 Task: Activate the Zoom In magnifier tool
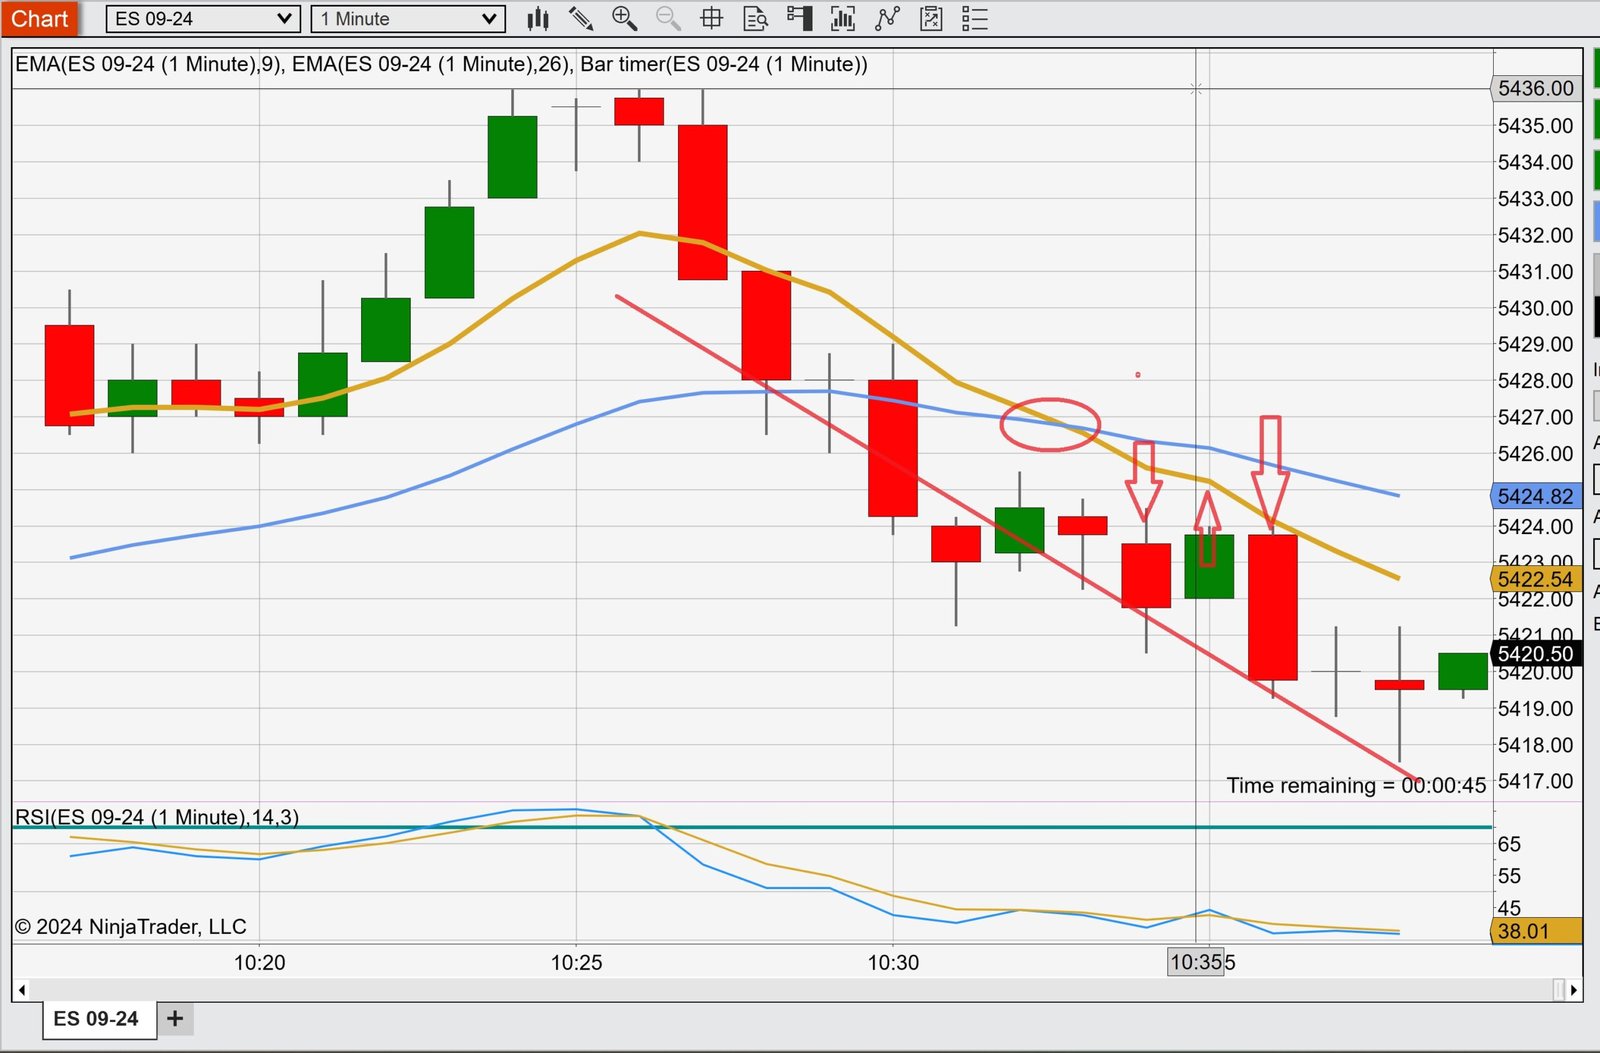(624, 19)
